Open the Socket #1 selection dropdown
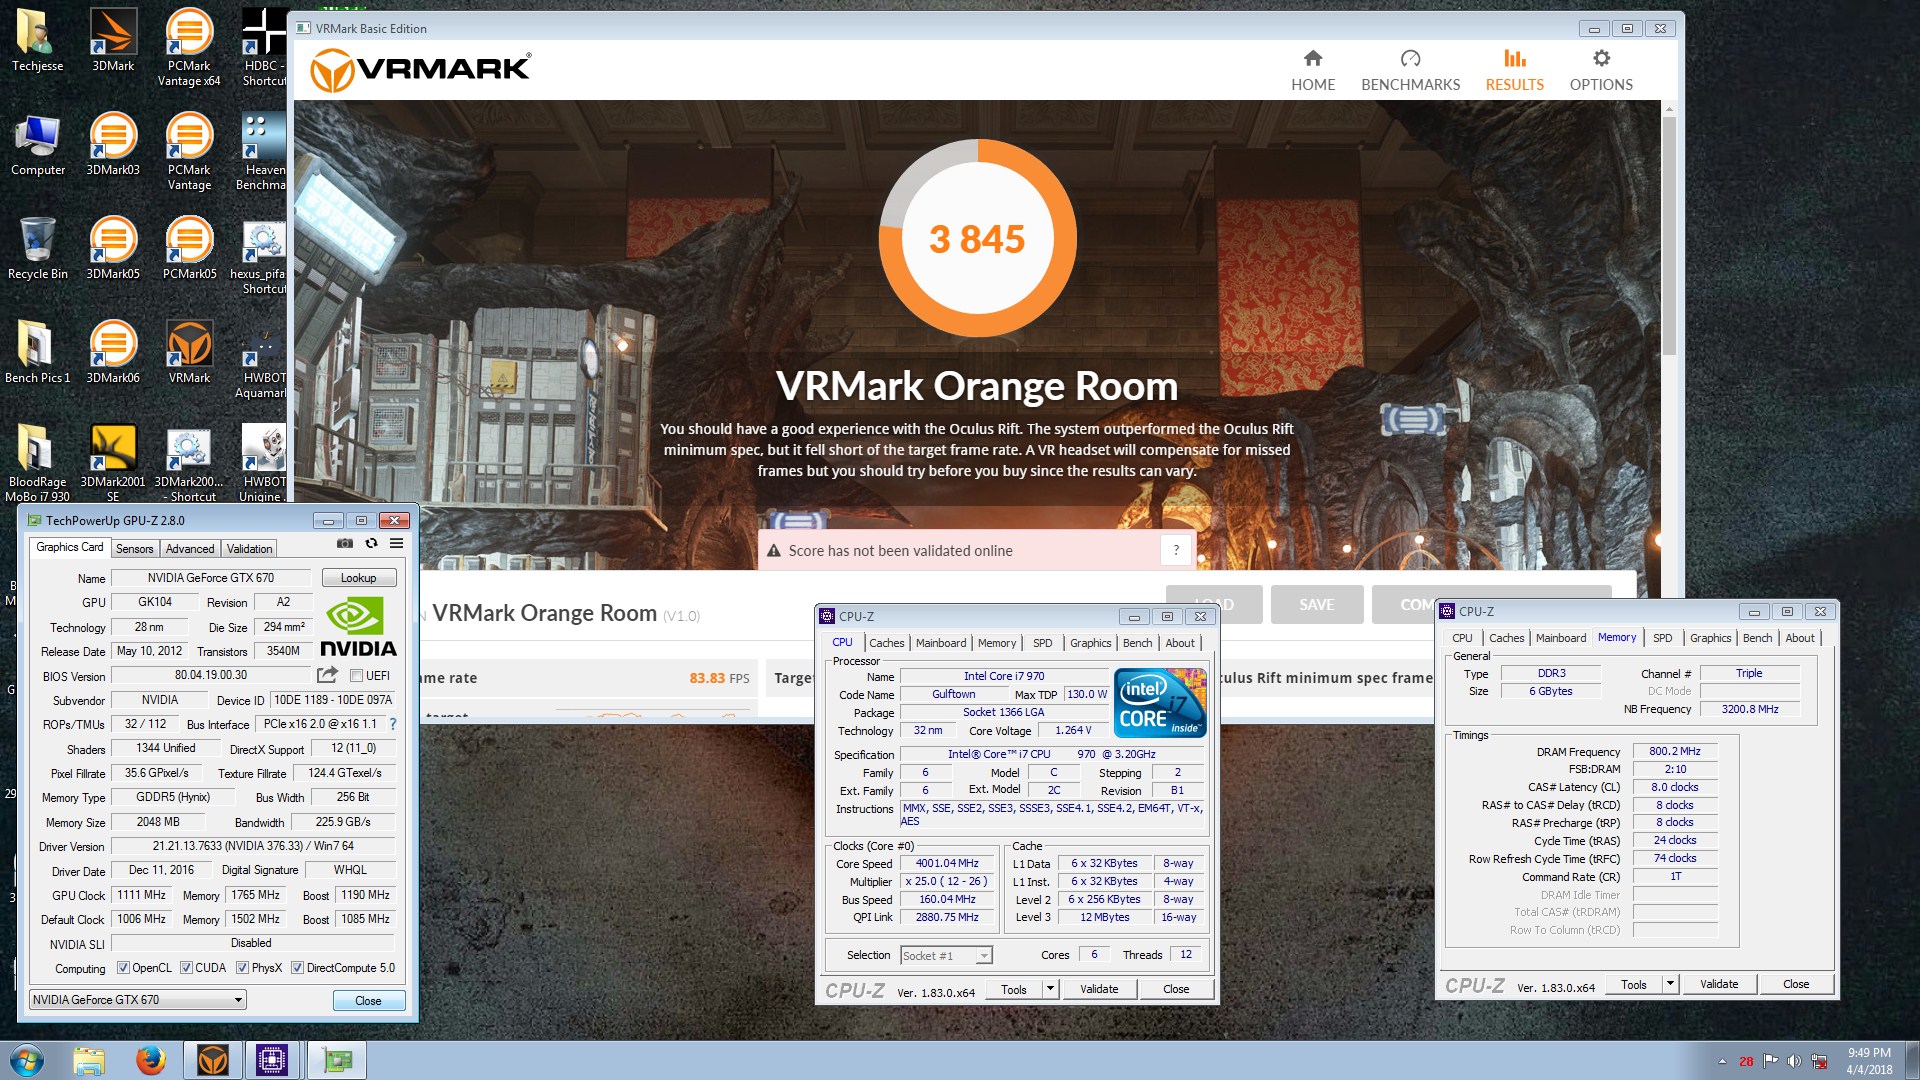This screenshot has width=1920, height=1080. click(946, 956)
